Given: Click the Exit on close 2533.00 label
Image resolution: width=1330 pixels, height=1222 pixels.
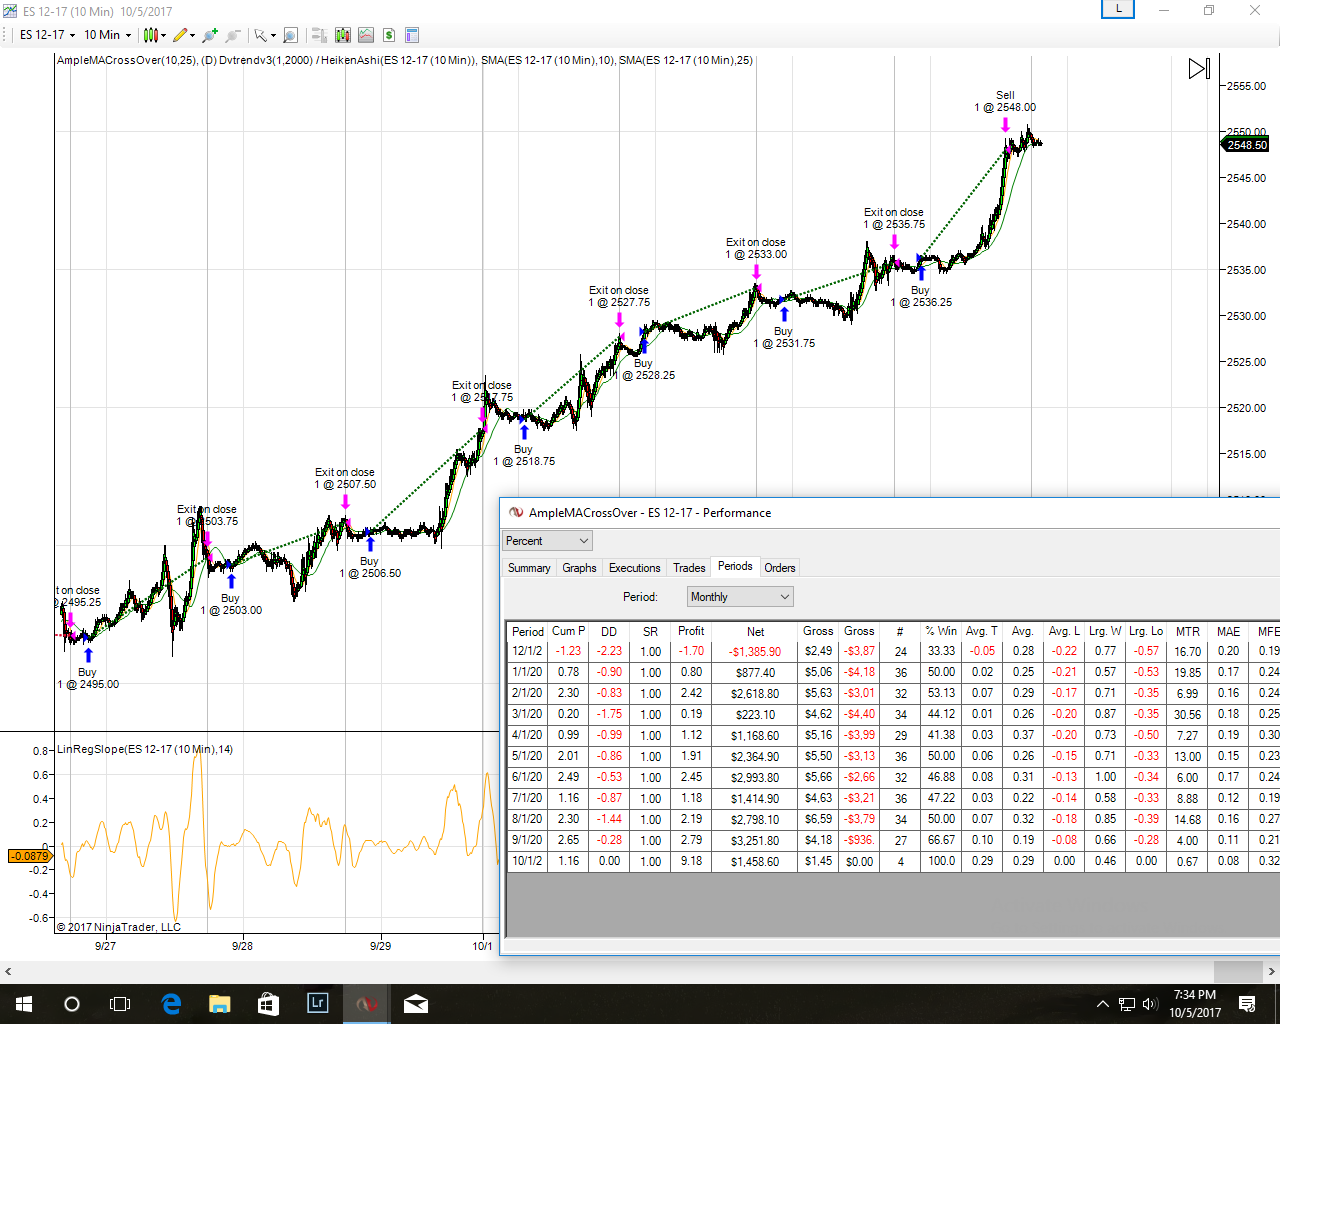Looking at the screenshot, I should (756, 248).
